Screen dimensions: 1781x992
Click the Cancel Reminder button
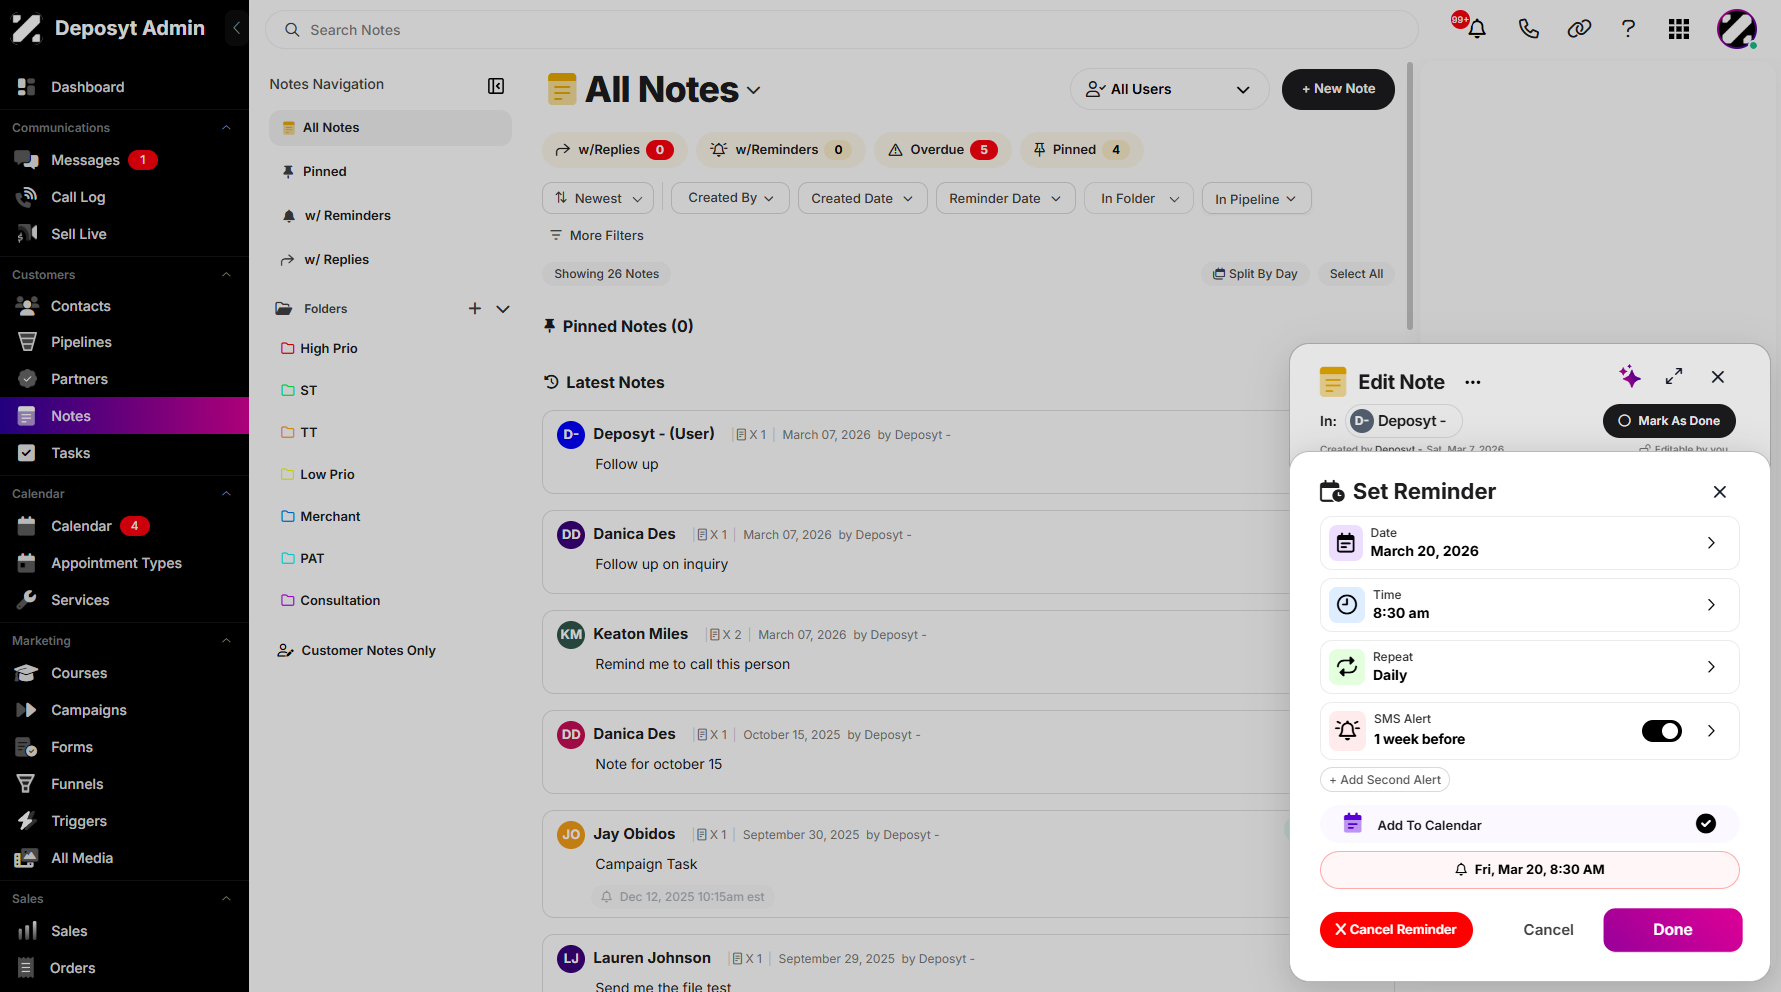[1396, 930]
